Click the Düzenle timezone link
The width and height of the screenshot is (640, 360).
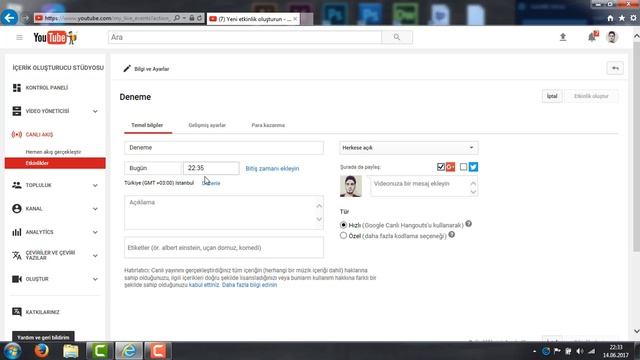211,183
